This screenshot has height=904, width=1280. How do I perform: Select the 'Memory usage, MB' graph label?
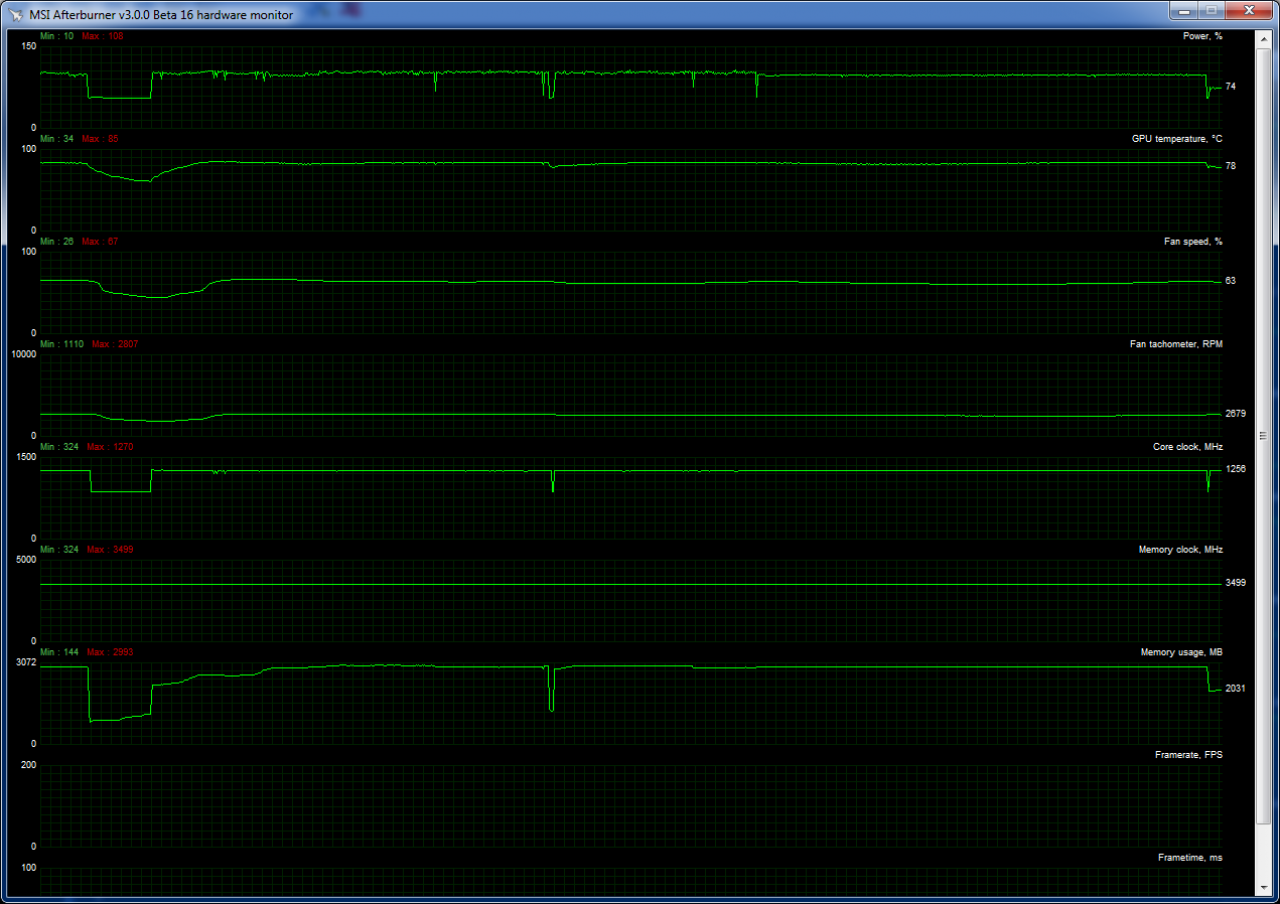(1182, 652)
